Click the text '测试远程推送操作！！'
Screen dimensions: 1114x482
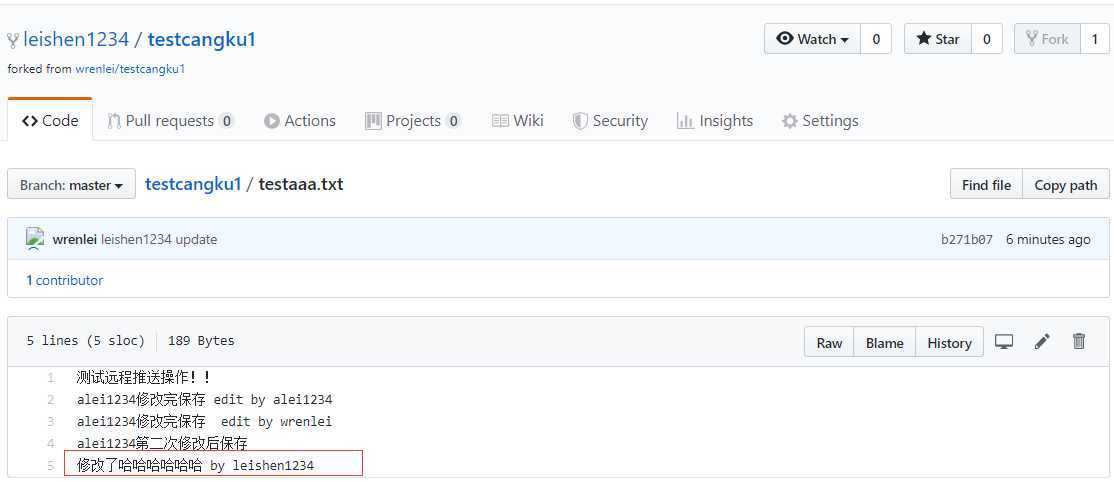click(x=144, y=377)
